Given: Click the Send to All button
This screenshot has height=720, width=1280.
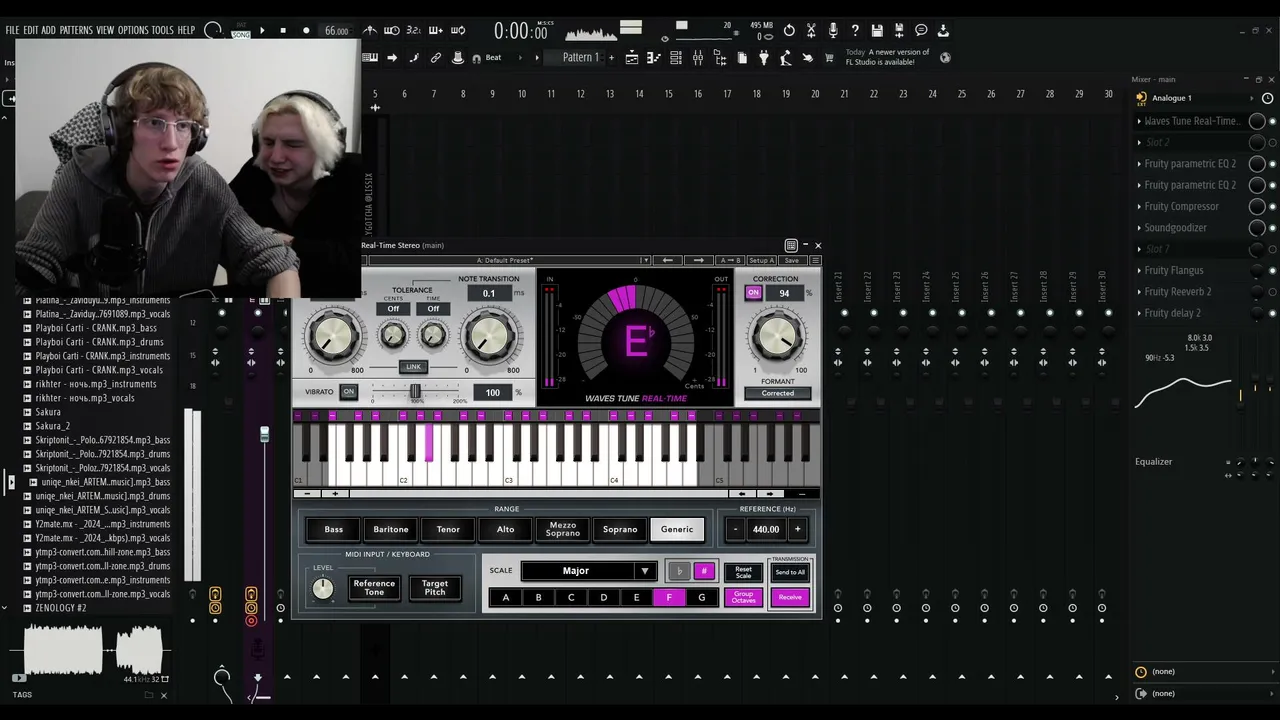Looking at the screenshot, I should tap(790, 572).
